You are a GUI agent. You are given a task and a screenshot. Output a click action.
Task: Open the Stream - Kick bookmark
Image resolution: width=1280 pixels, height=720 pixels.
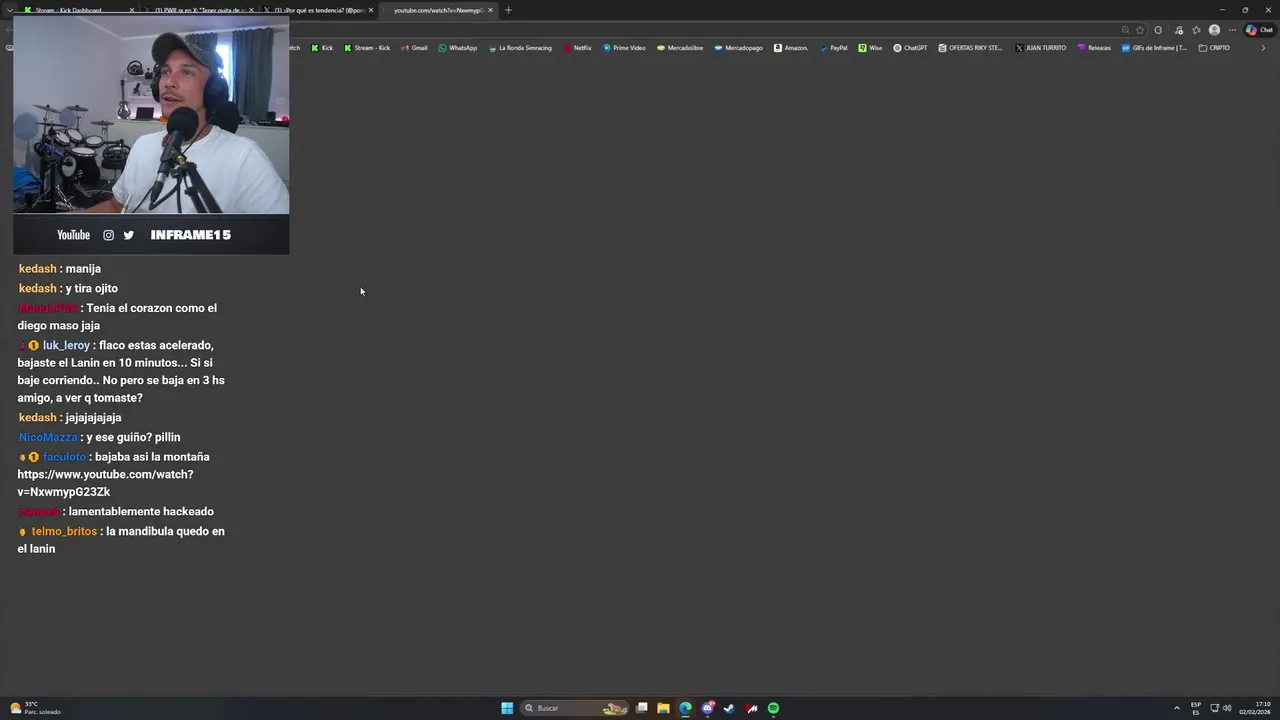coord(367,48)
